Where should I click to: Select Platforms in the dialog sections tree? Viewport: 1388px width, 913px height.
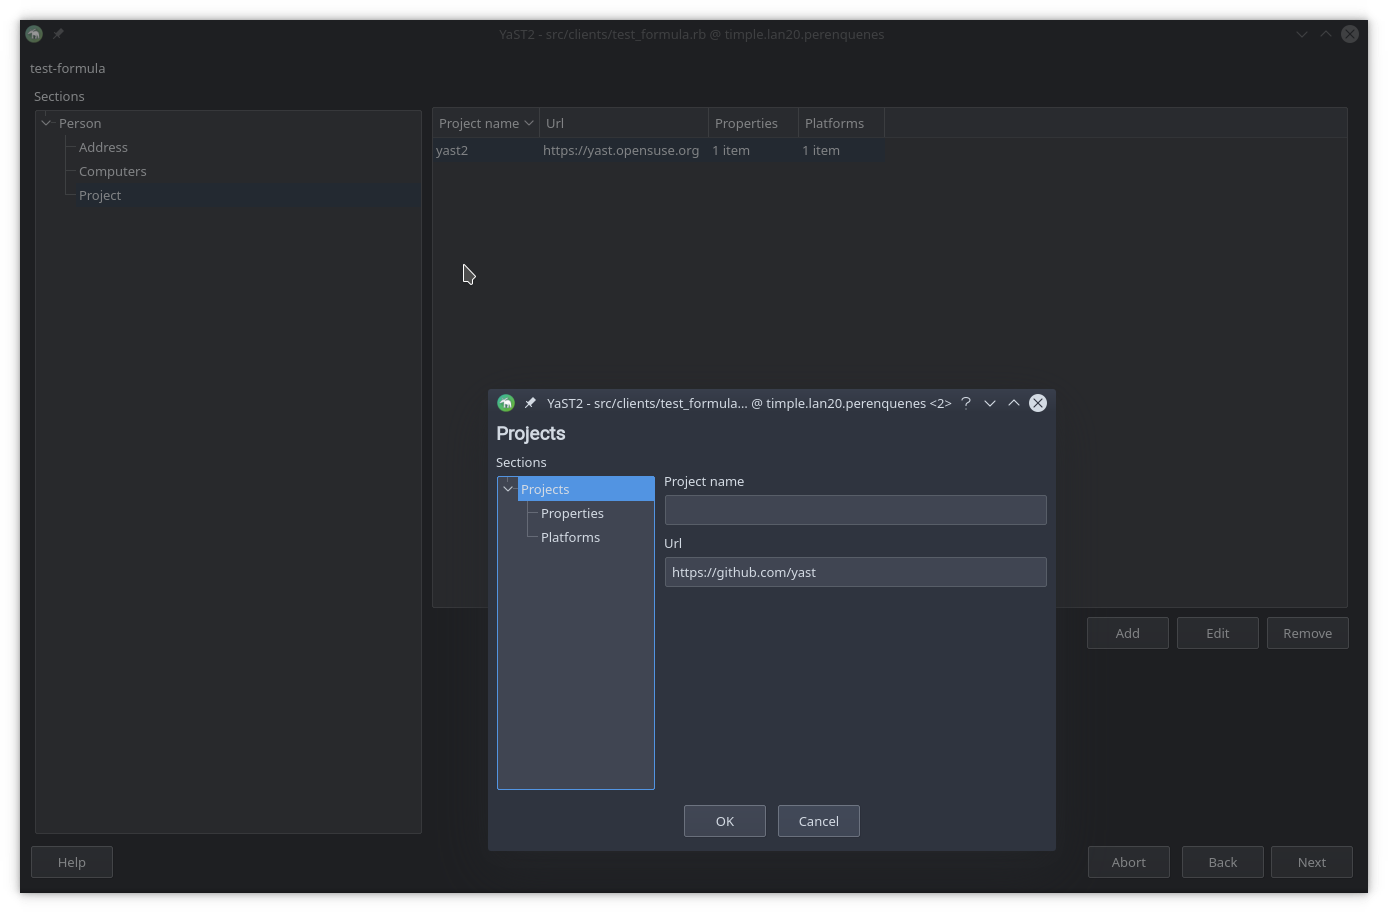pos(570,537)
